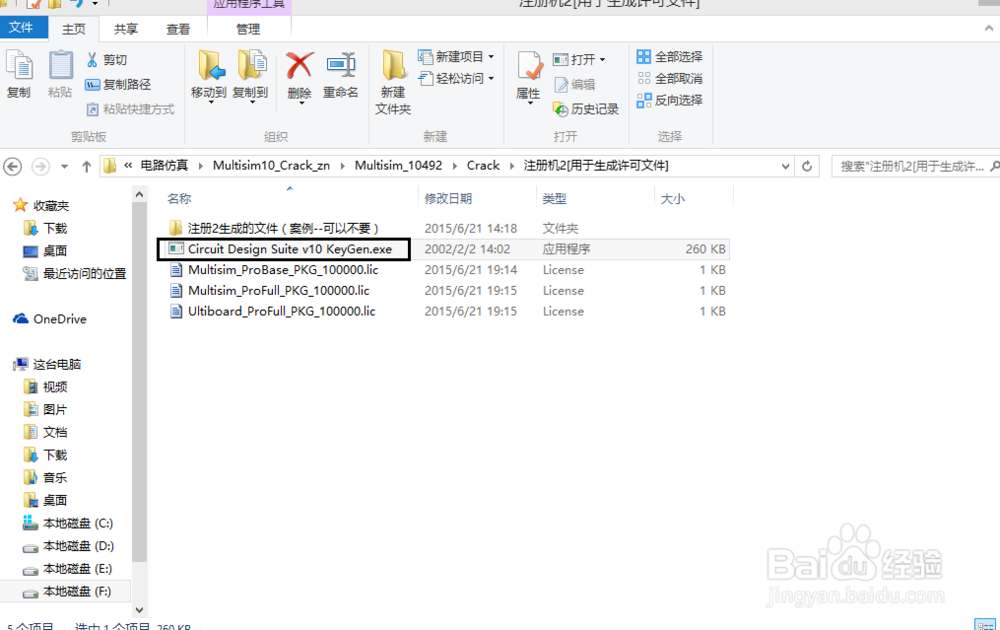1000x630 pixels.
Task: Open the File (文件) tab
Action: pyautogui.click(x=24, y=27)
